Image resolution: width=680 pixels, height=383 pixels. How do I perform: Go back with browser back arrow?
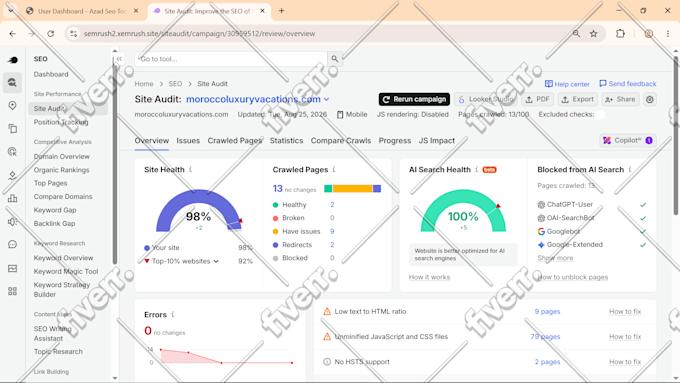point(13,33)
